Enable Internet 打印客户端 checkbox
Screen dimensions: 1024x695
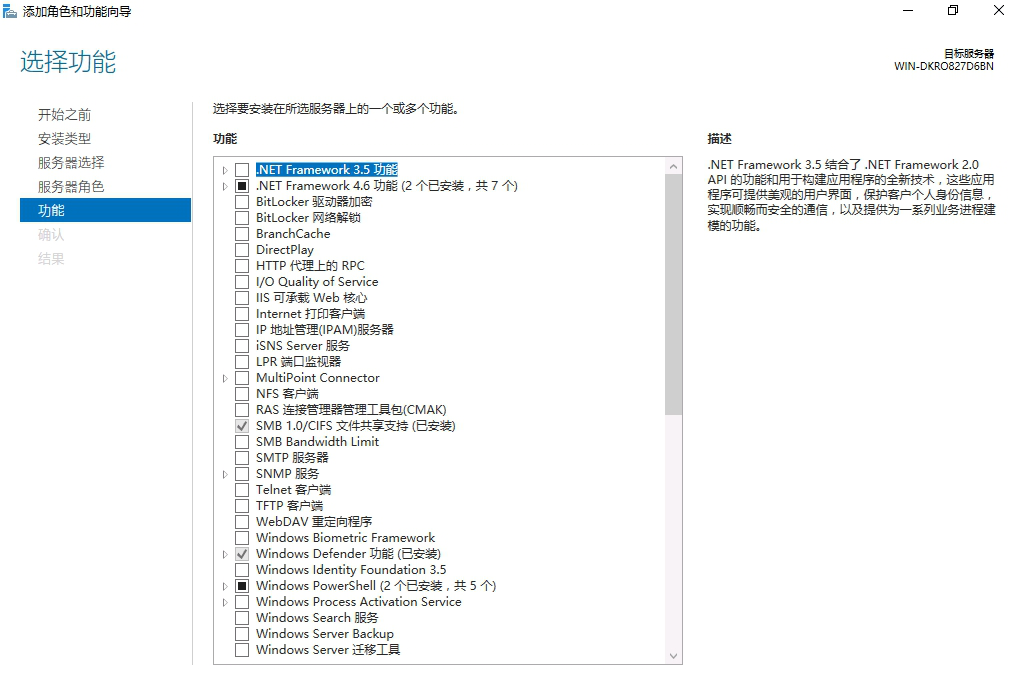(x=242, y=314)
